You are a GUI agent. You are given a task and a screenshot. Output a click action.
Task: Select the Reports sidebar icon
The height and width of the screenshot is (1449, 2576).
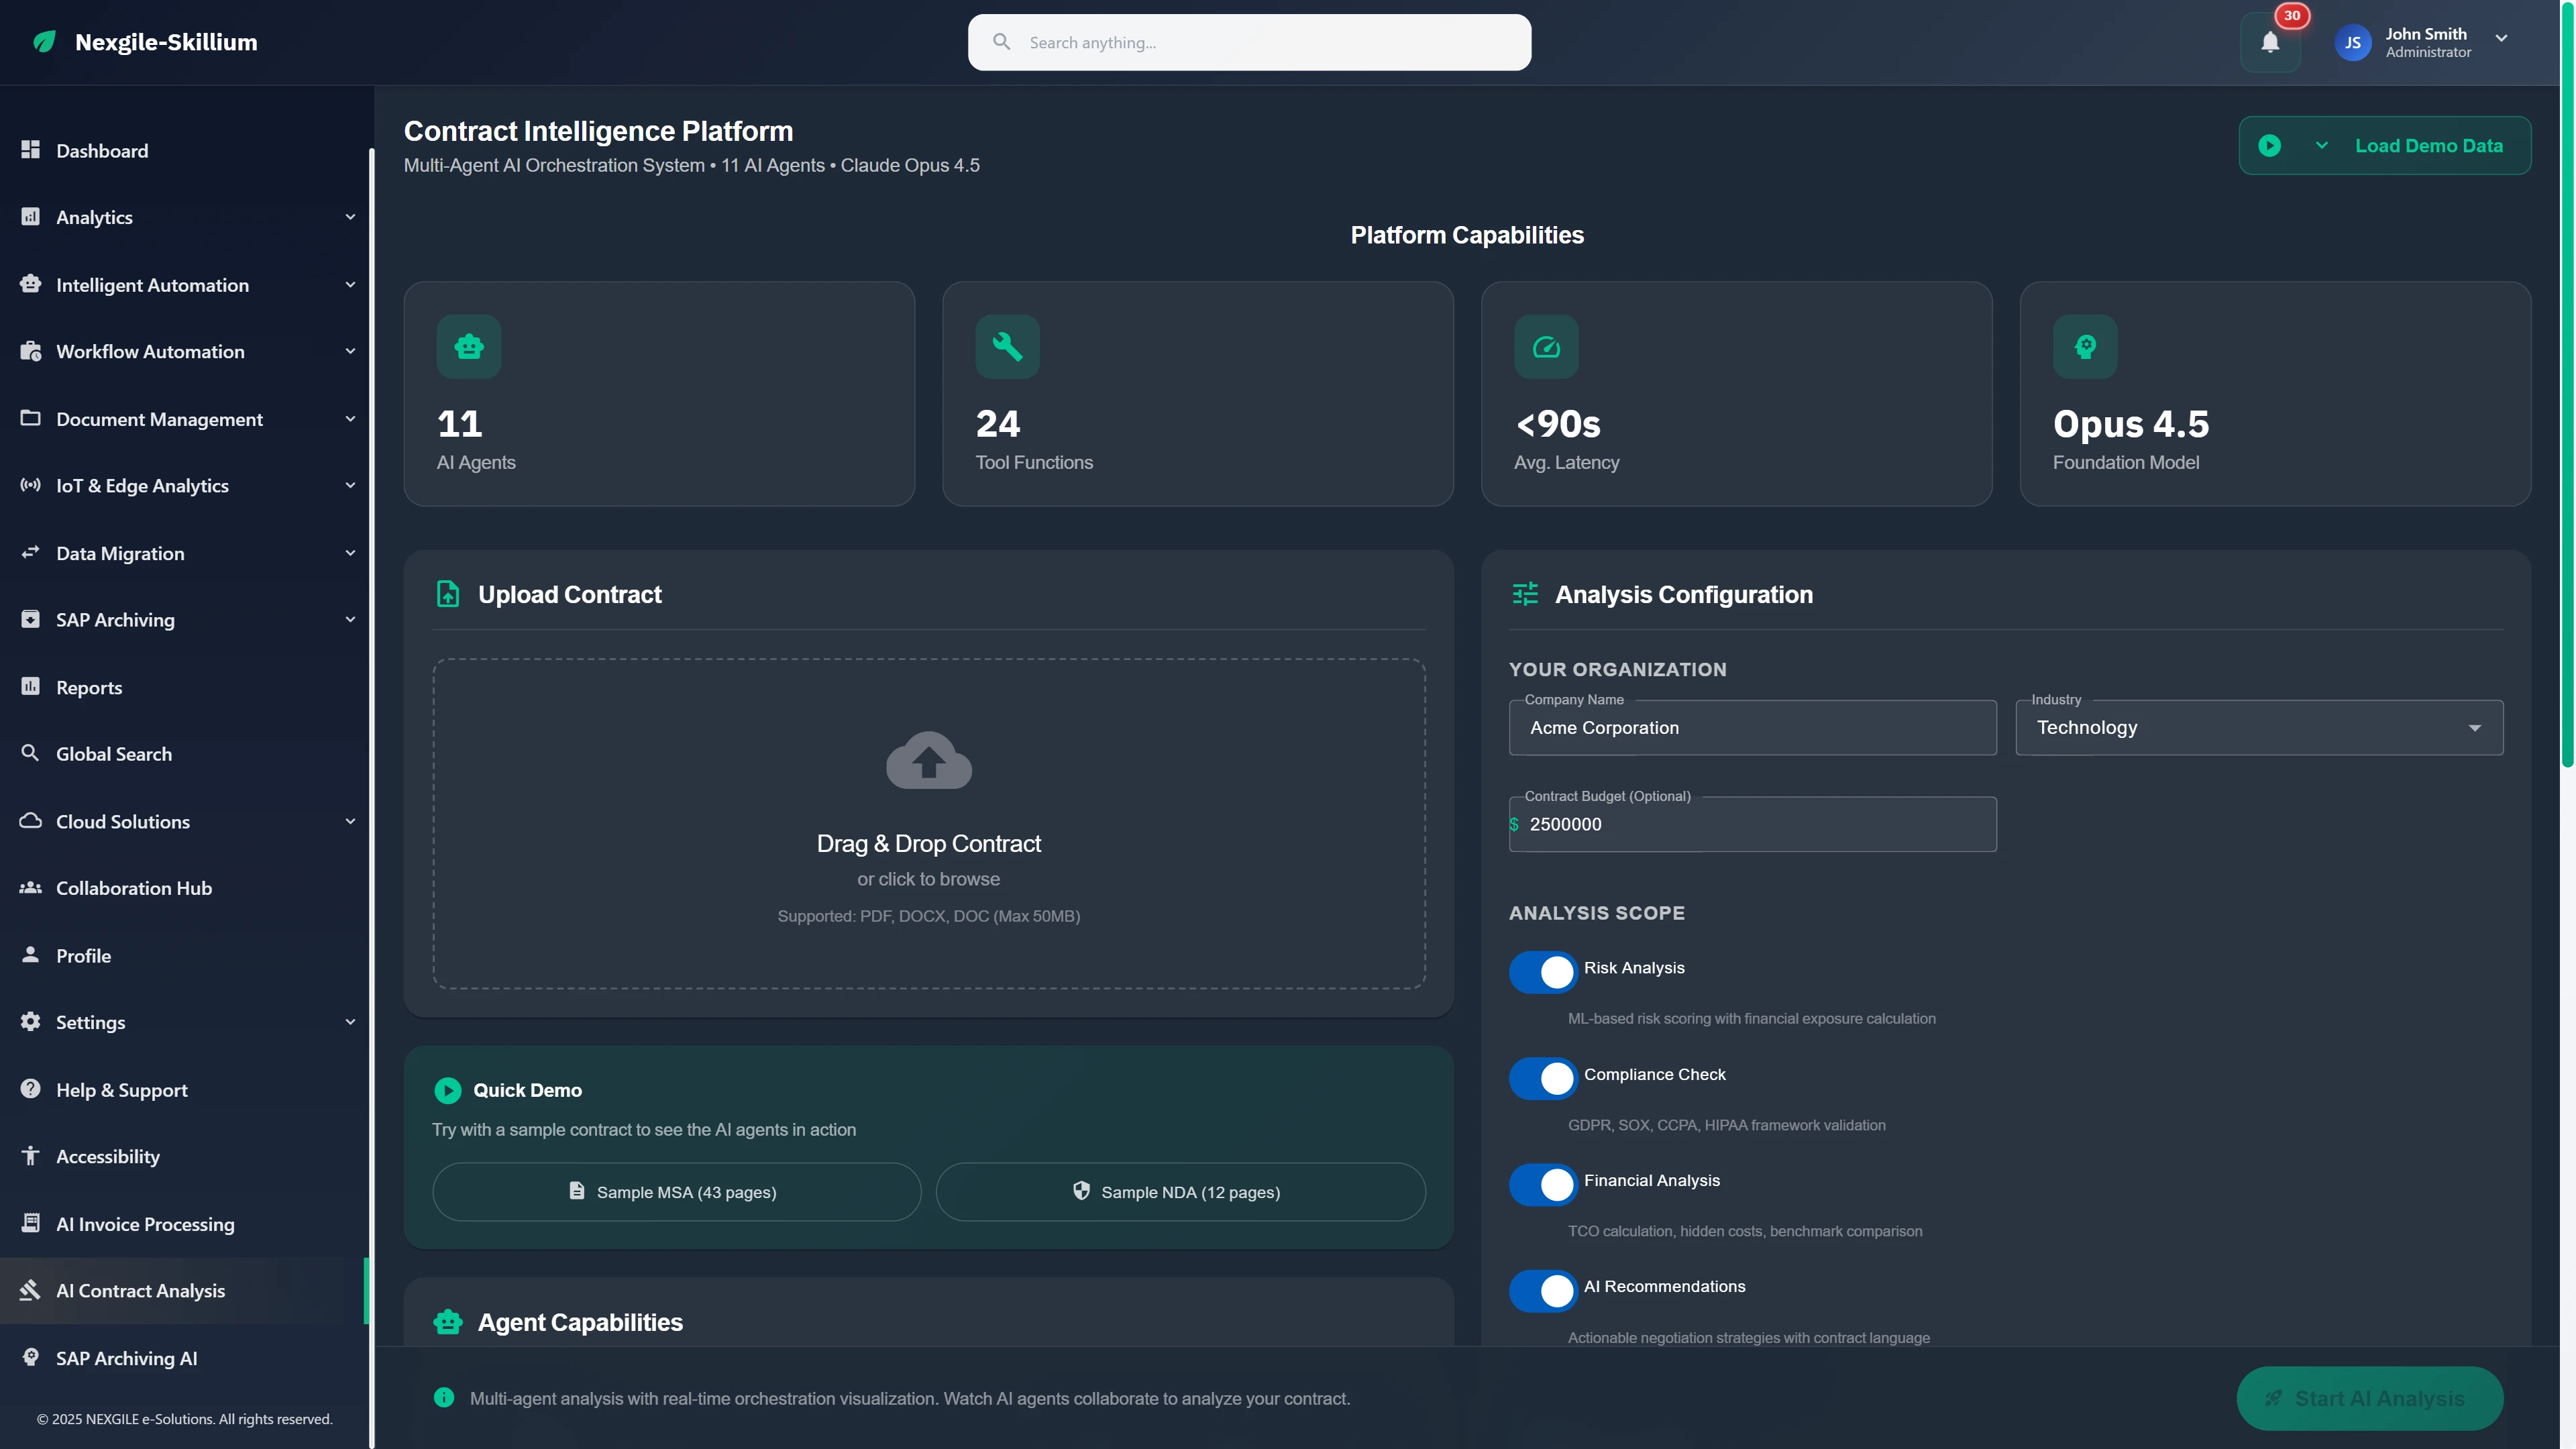[30, 686]
